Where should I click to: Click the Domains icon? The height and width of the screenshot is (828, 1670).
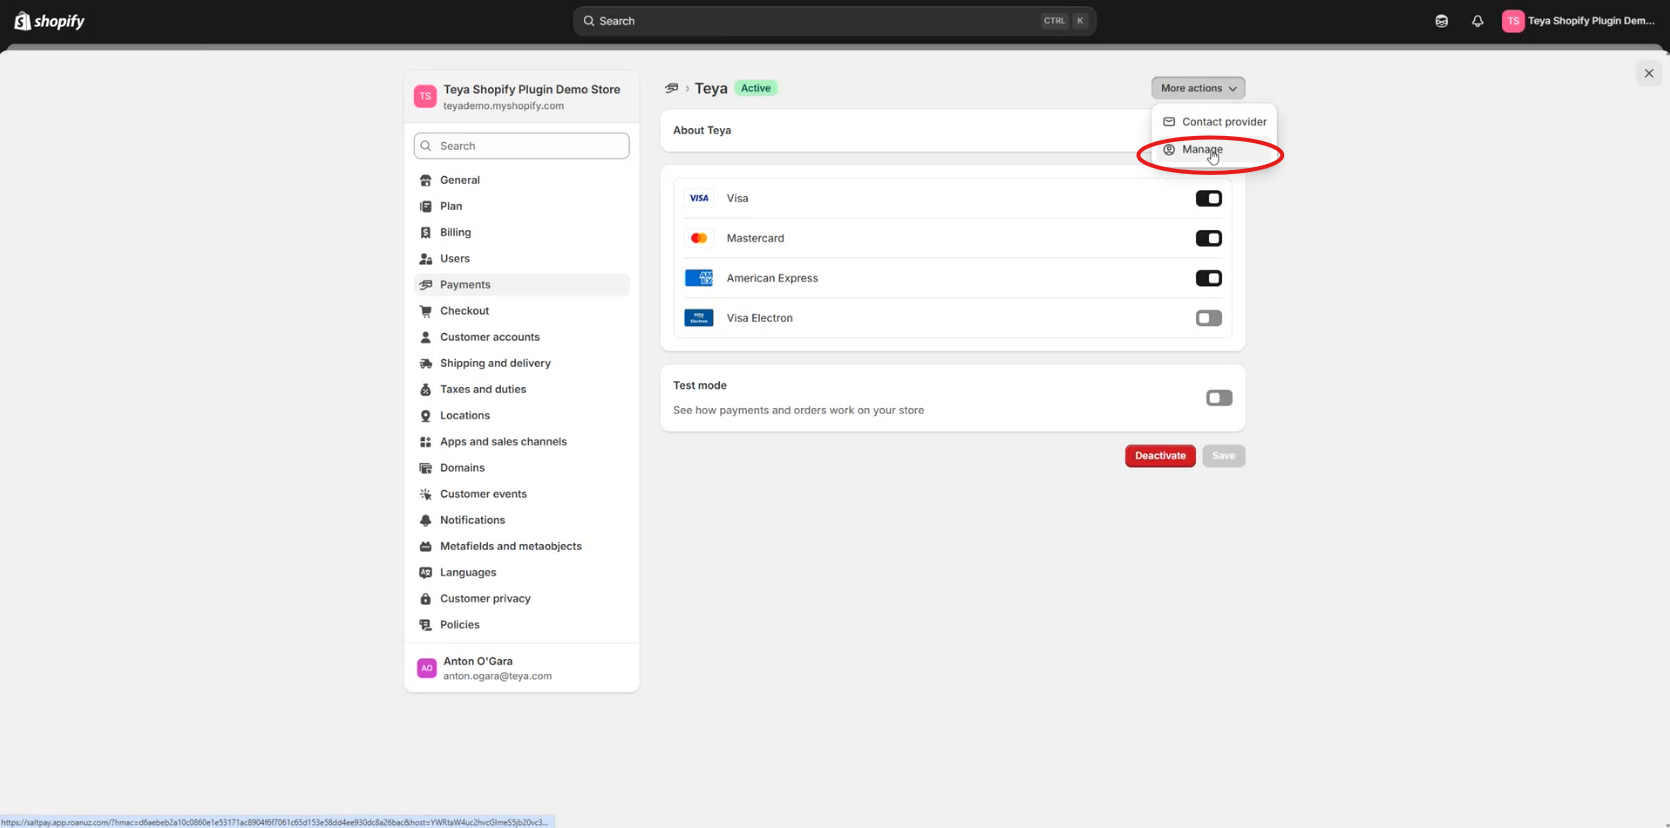[x=426, y=468]
